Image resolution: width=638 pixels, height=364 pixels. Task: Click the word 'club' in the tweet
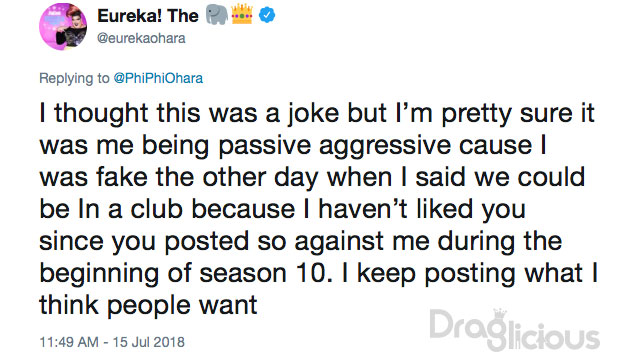tap(156, 209)
